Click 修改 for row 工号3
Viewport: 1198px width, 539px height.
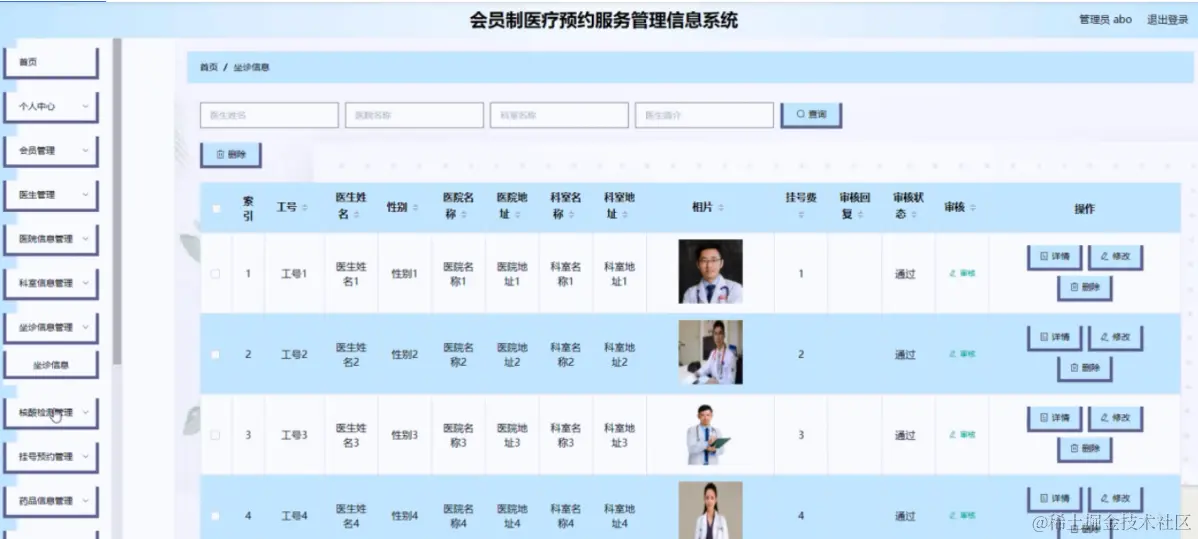1115,418
